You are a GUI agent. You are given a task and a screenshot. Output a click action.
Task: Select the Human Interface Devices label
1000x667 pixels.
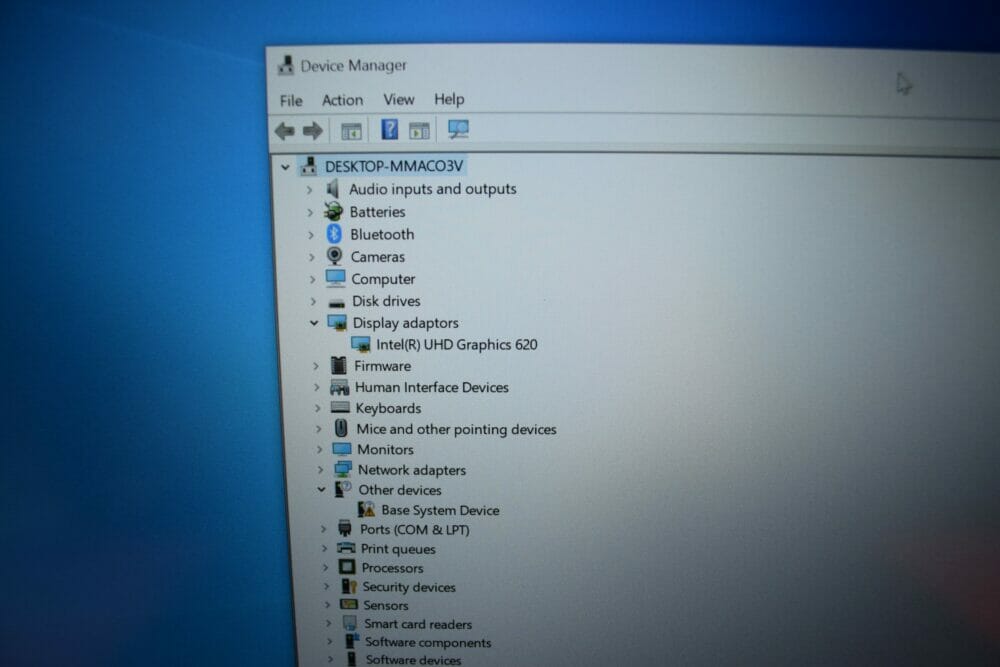click(x=432, y=387)
